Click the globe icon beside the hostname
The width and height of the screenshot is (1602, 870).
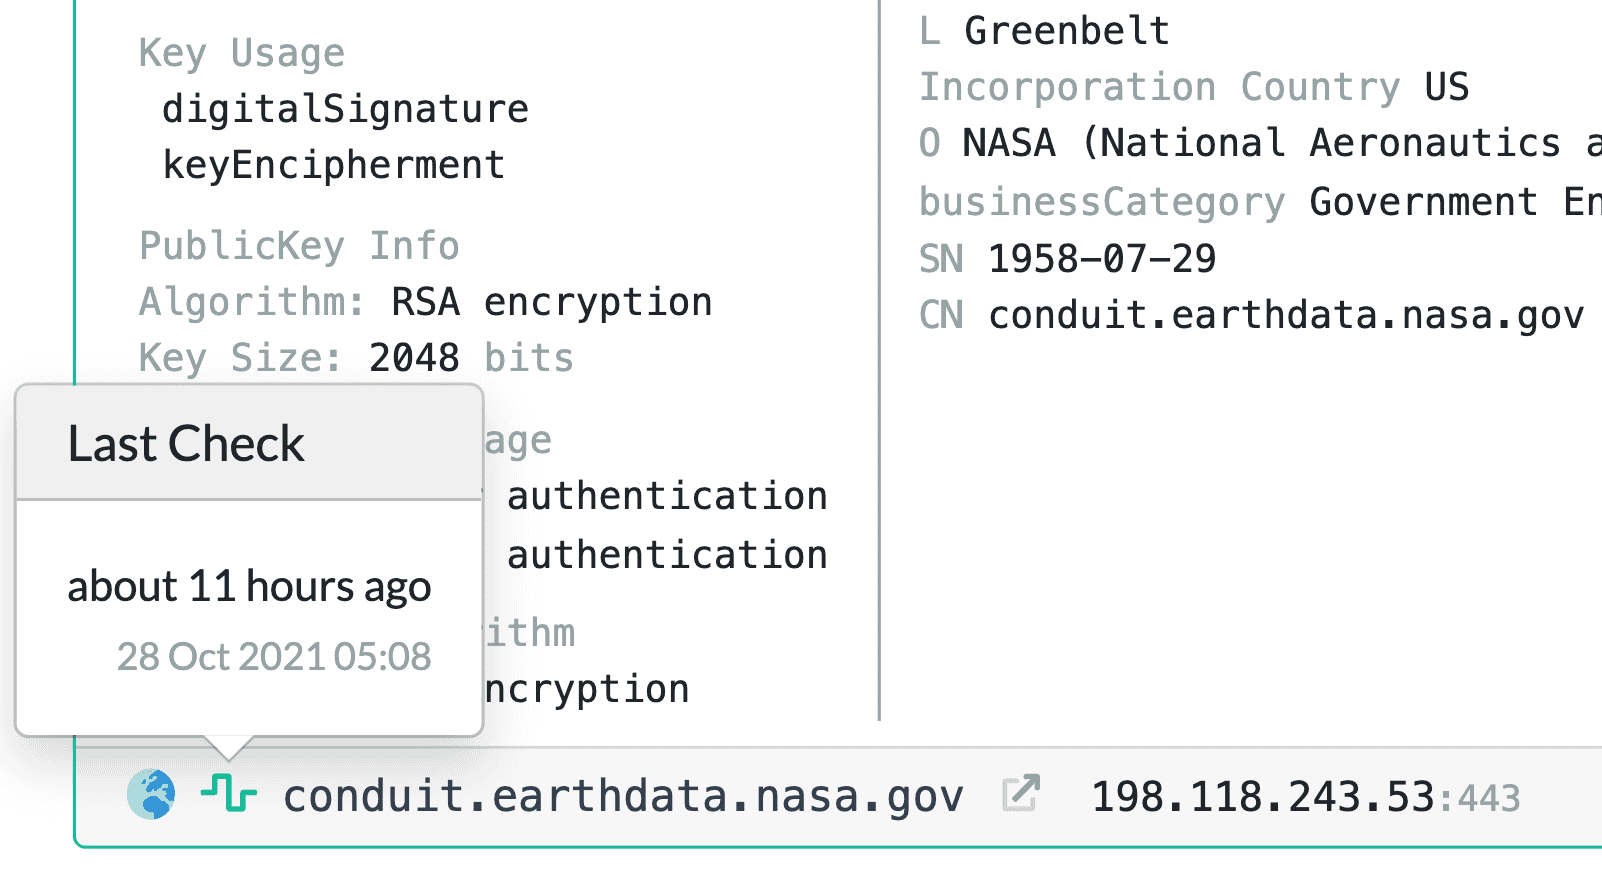(x=151, y=795)
